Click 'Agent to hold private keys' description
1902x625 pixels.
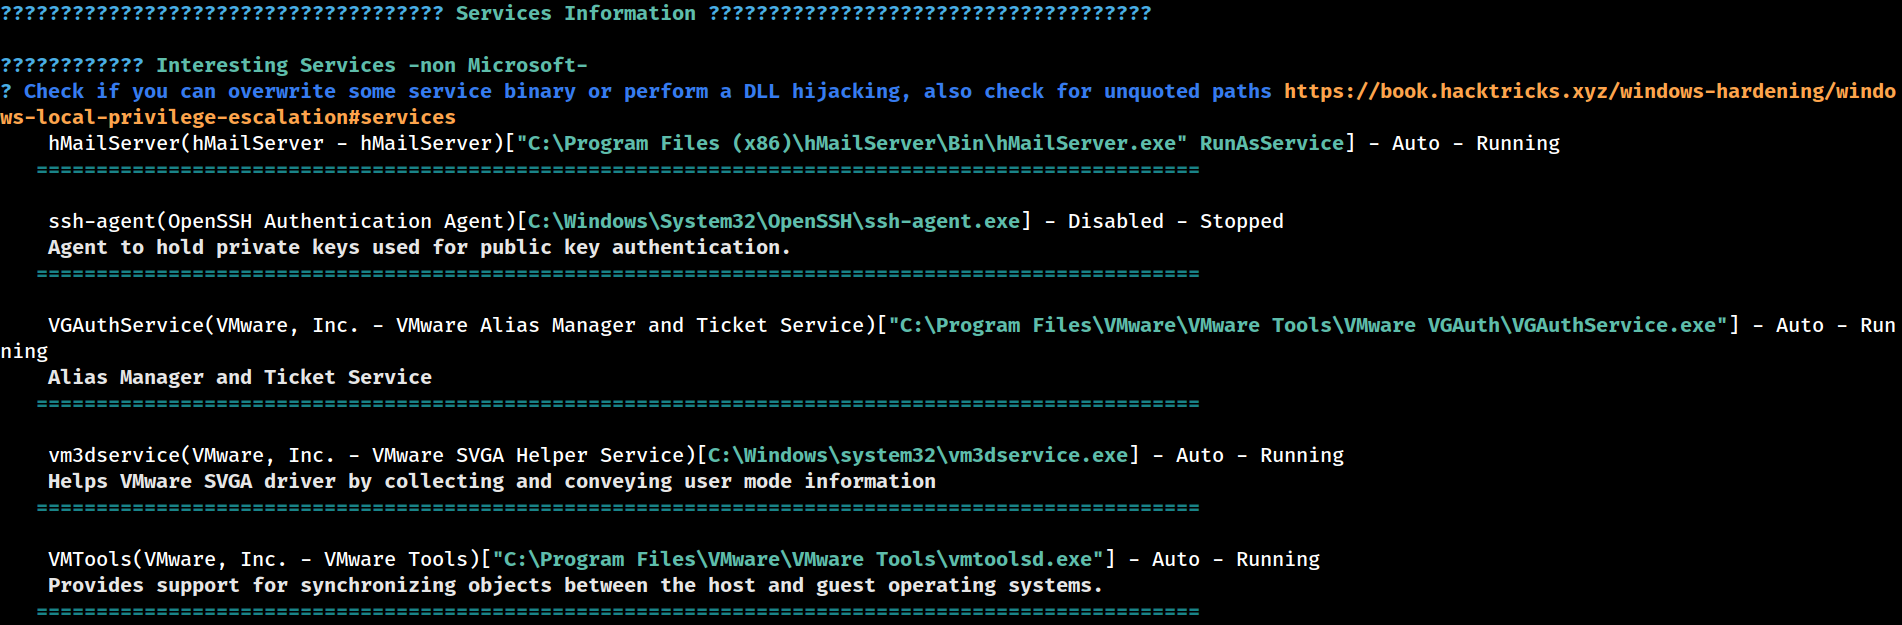(x=420, y=247)
